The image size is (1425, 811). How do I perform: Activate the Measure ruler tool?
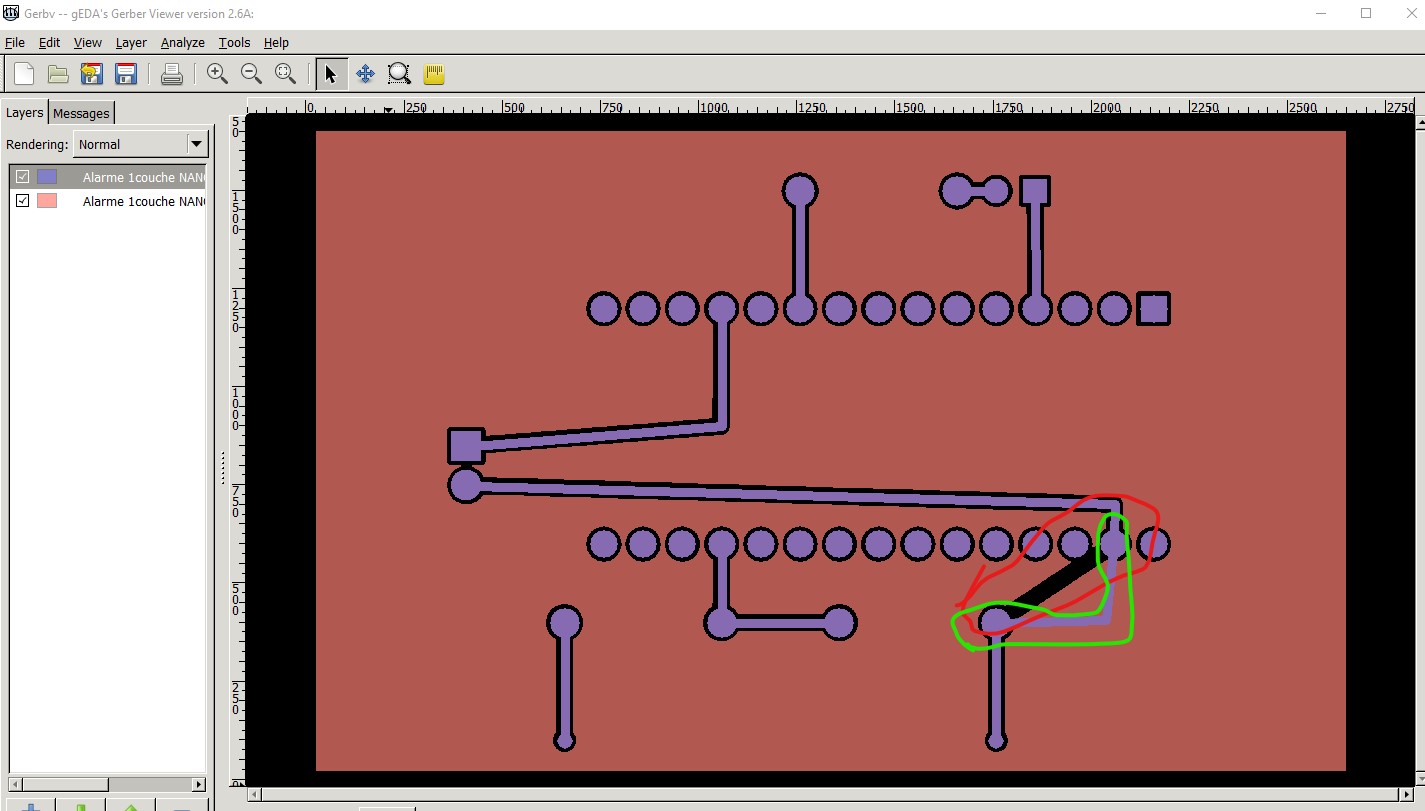click(x=433, y=74)
